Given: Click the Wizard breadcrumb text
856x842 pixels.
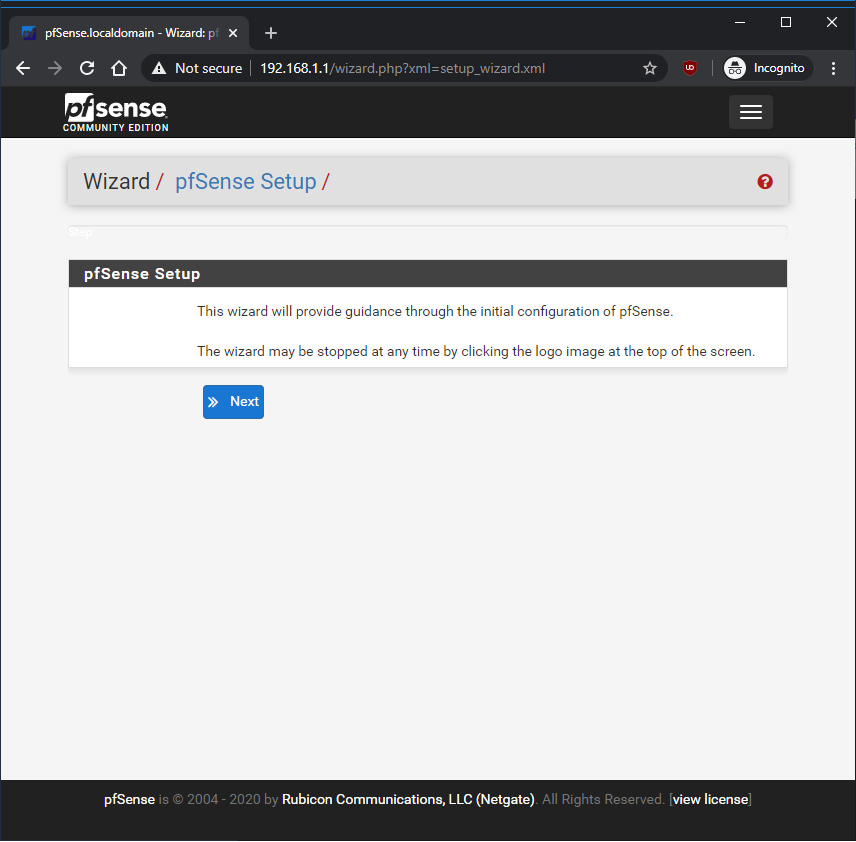Looking at the screenshot, I should tap(116, 181).
